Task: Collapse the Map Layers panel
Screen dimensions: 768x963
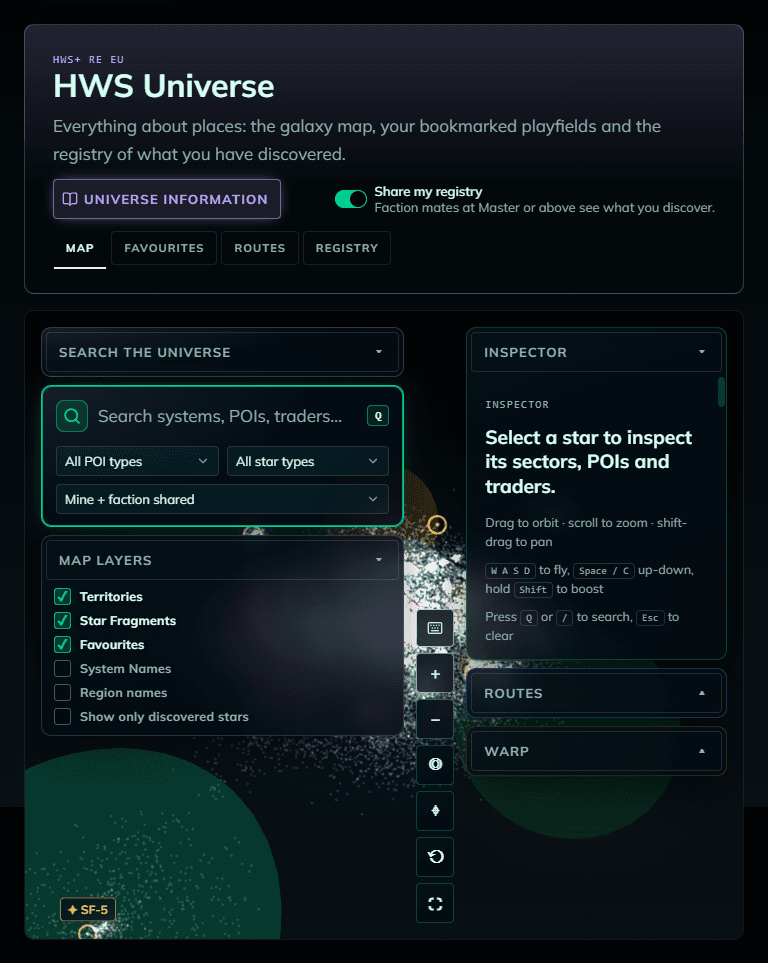Action: pos(222,560)
